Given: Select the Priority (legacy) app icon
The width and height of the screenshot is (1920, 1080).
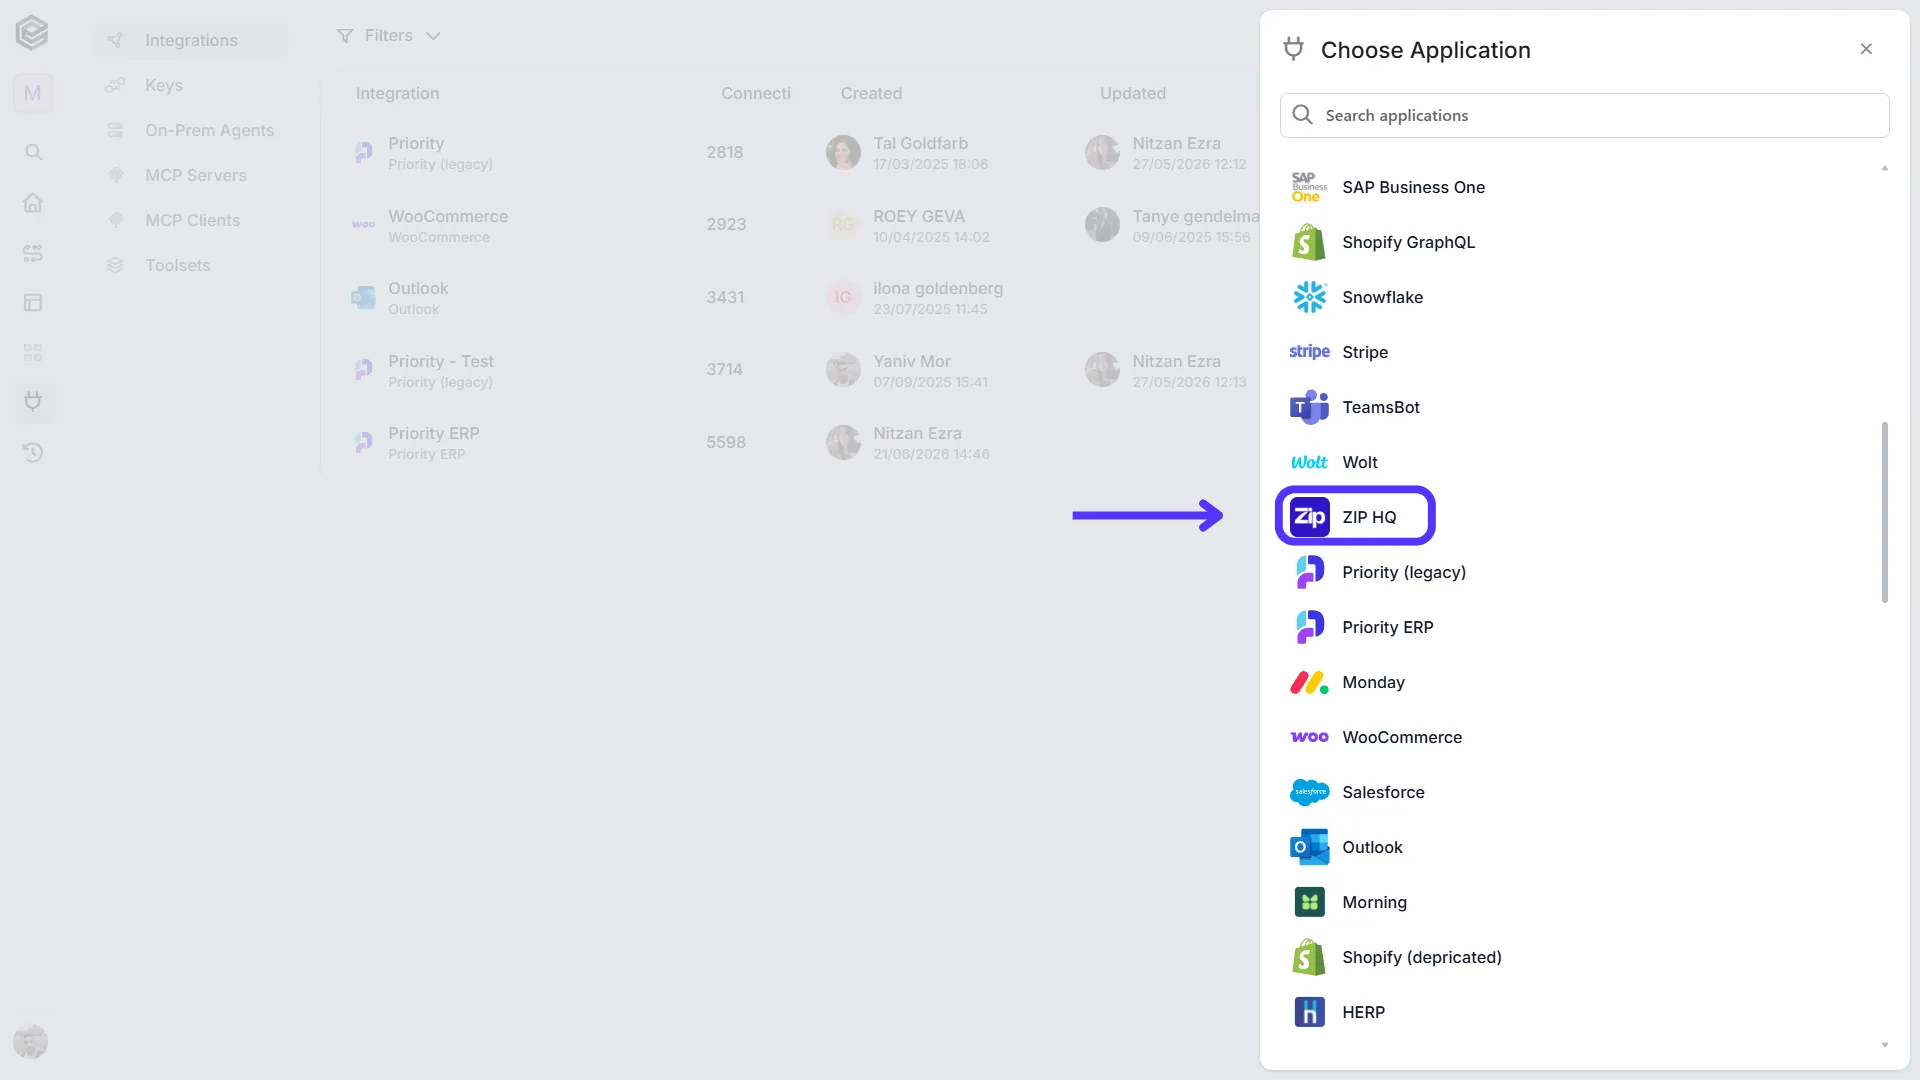Looking at the screenshot, I should (1309, 572).
